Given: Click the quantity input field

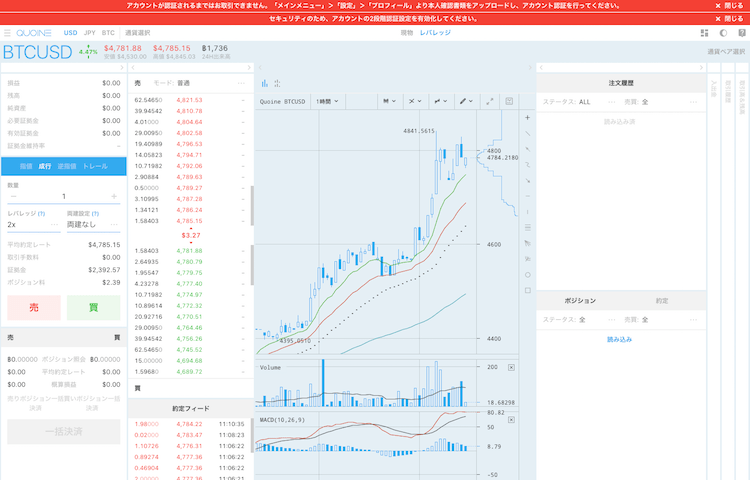Looking at the screenshot, I should click(64, 196).
